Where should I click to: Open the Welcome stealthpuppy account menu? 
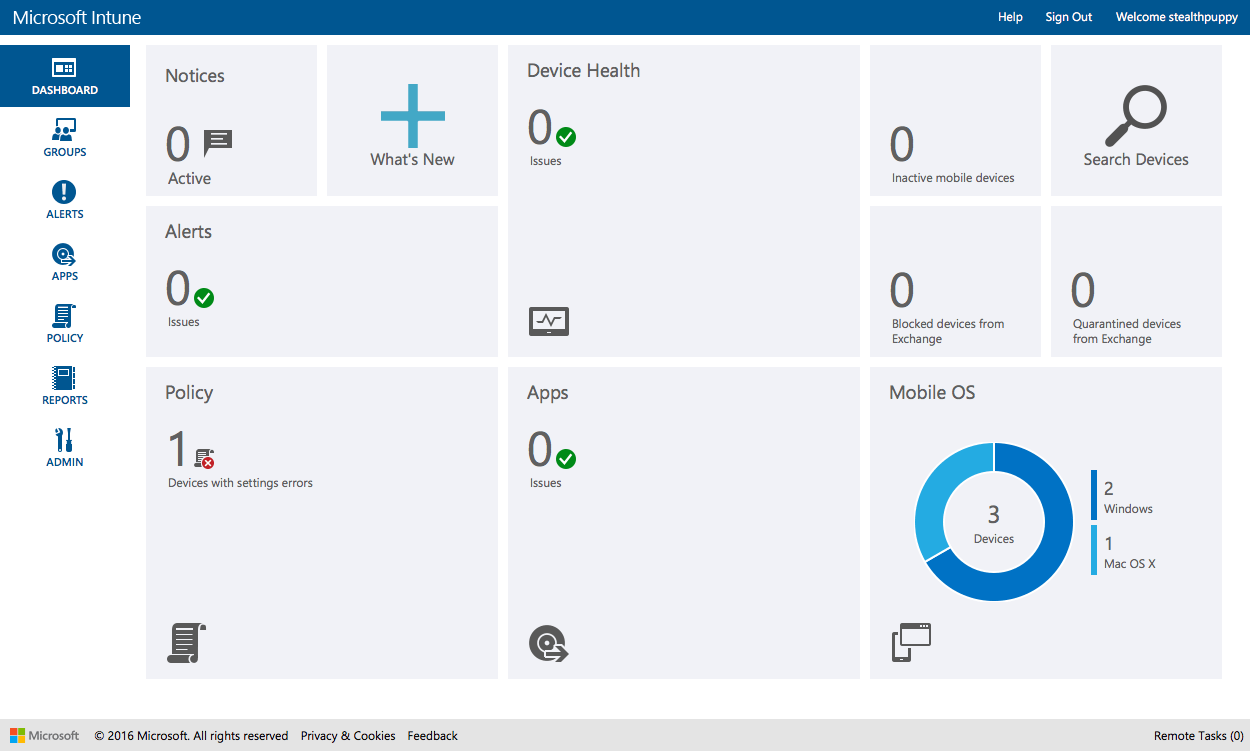click(1176, 17)
